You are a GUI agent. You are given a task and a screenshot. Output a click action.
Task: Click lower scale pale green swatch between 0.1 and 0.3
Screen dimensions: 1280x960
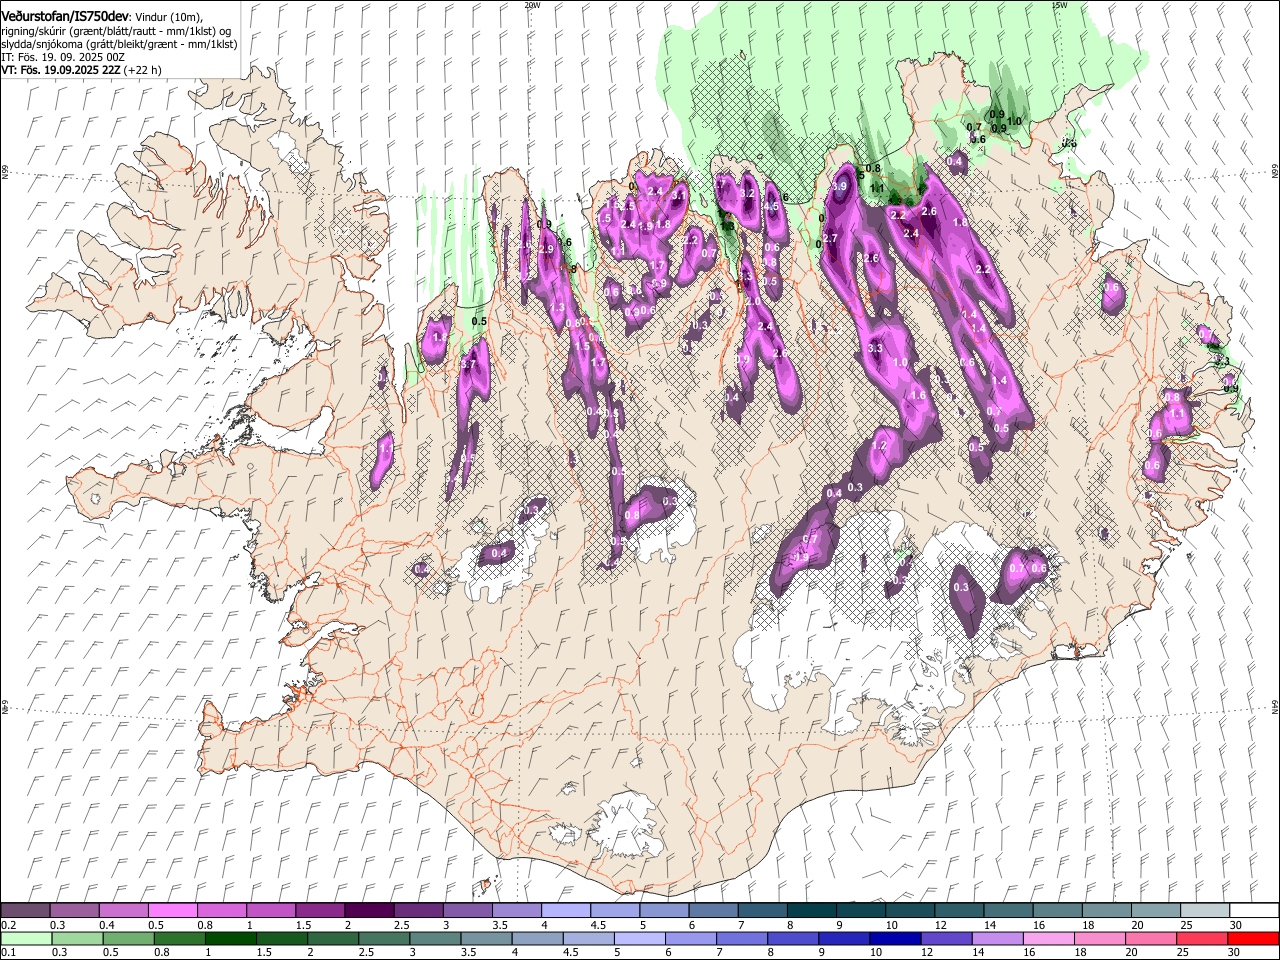[x=26, y=938]
